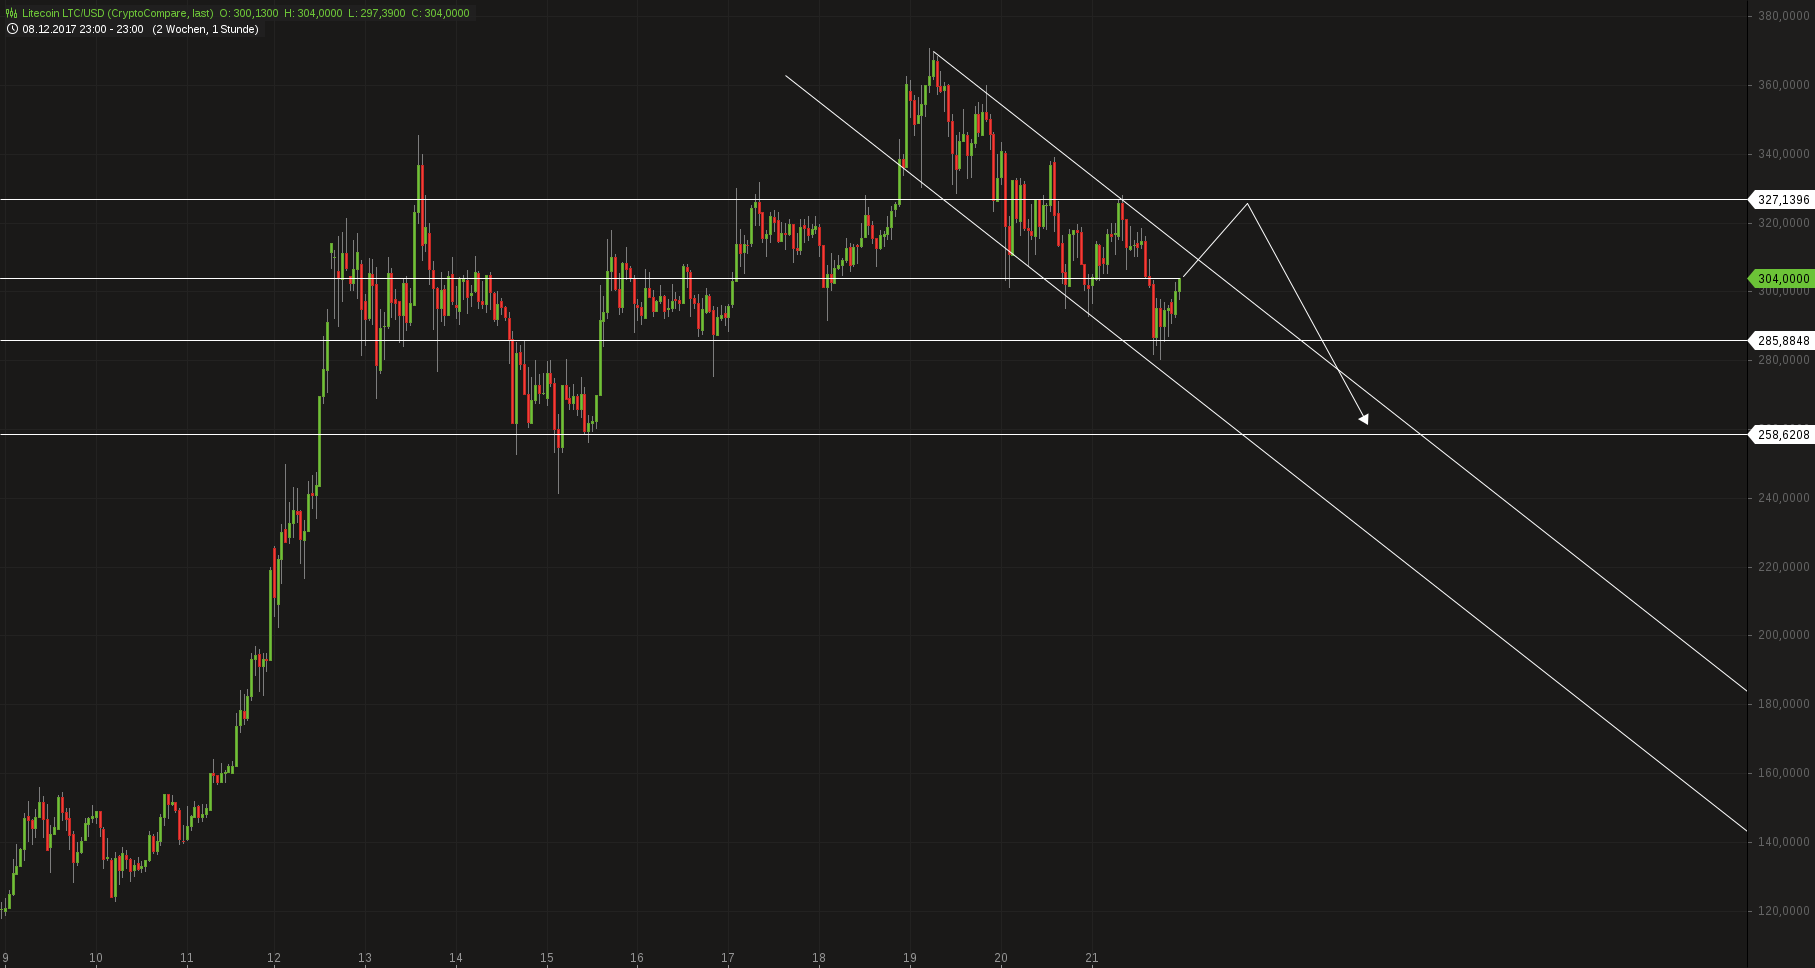Click the 380,0000 price axis label
This screenshot has width=1815, height=968.
click(x=1784, y=16)
